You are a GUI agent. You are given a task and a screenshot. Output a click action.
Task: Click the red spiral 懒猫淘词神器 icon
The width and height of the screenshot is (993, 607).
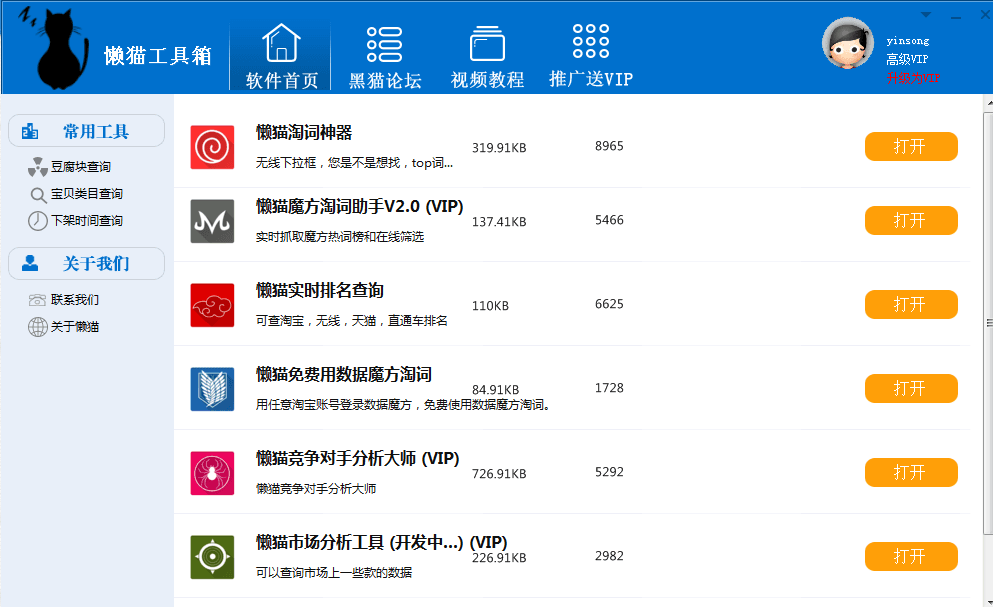(212, 147)
